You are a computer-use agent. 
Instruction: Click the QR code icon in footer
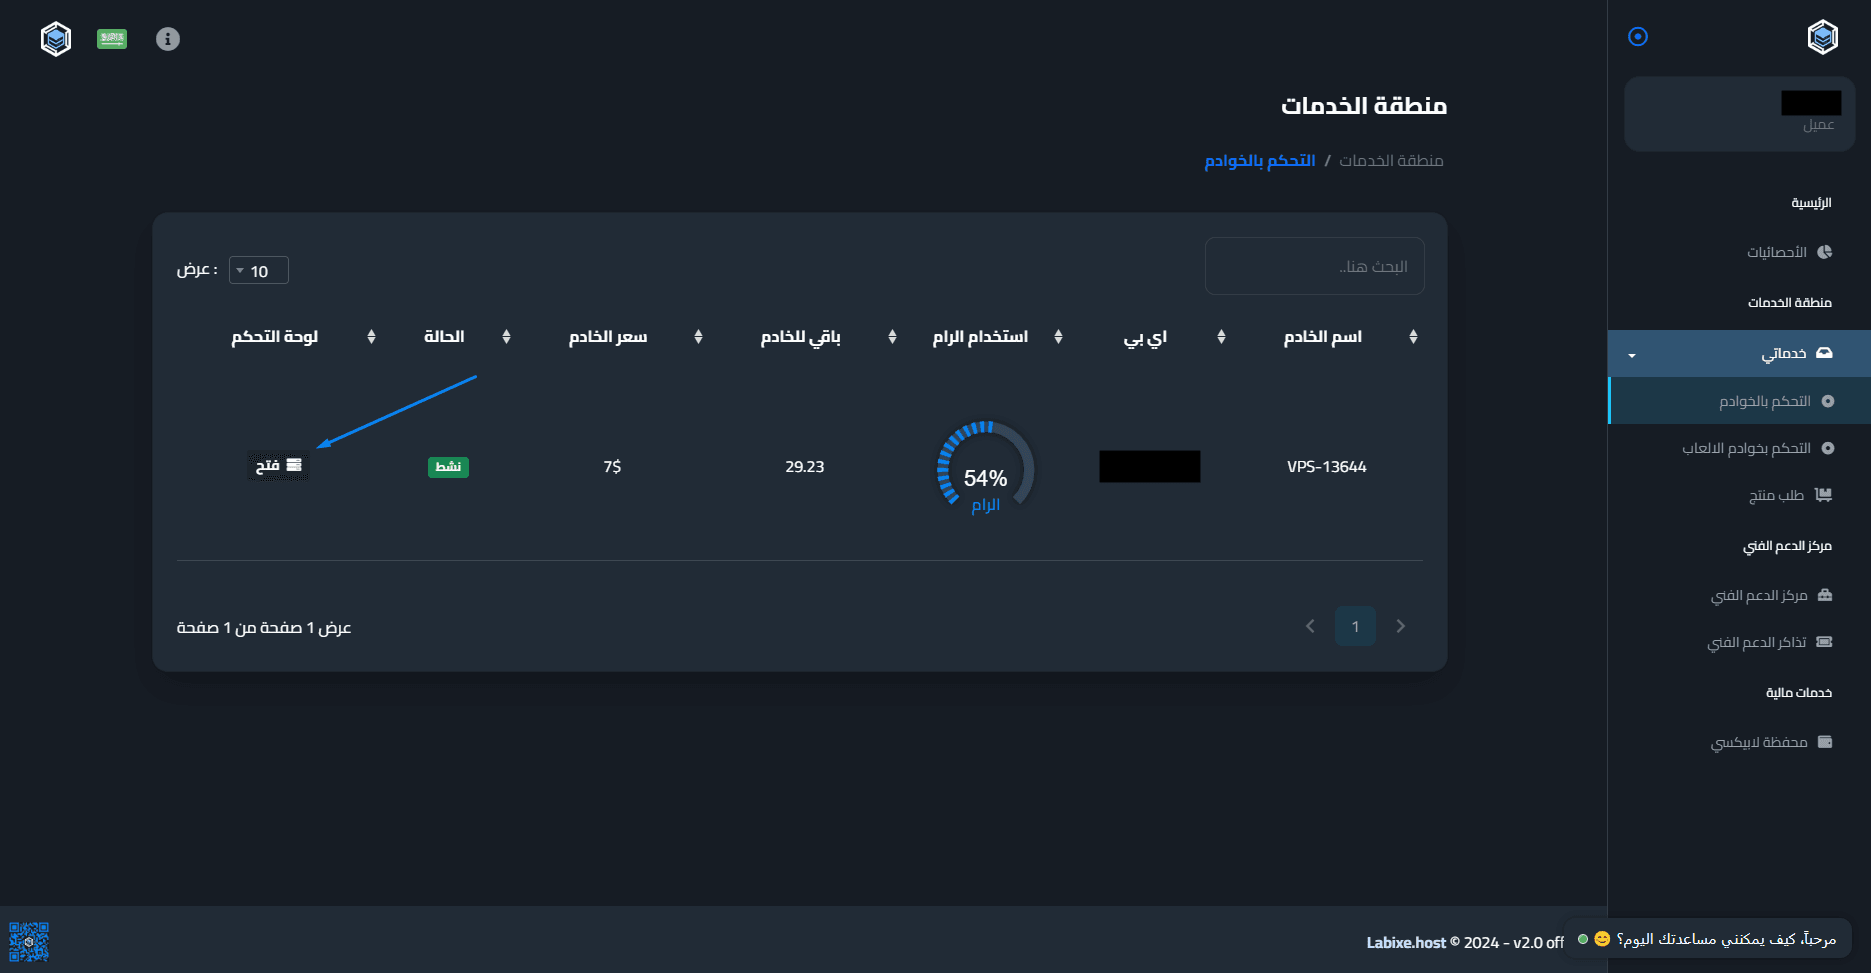[29, 942]
